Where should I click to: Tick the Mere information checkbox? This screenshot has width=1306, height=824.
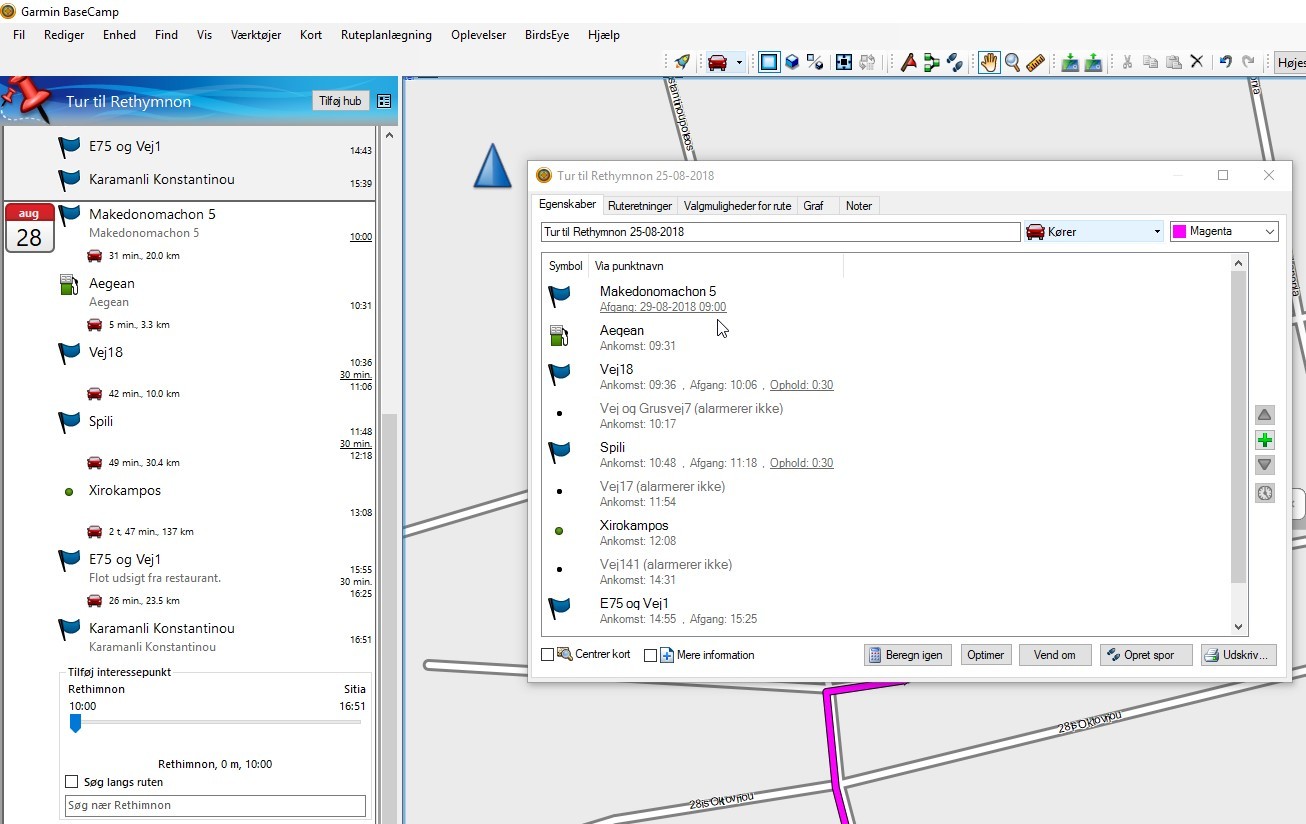(x=651, y=655)
